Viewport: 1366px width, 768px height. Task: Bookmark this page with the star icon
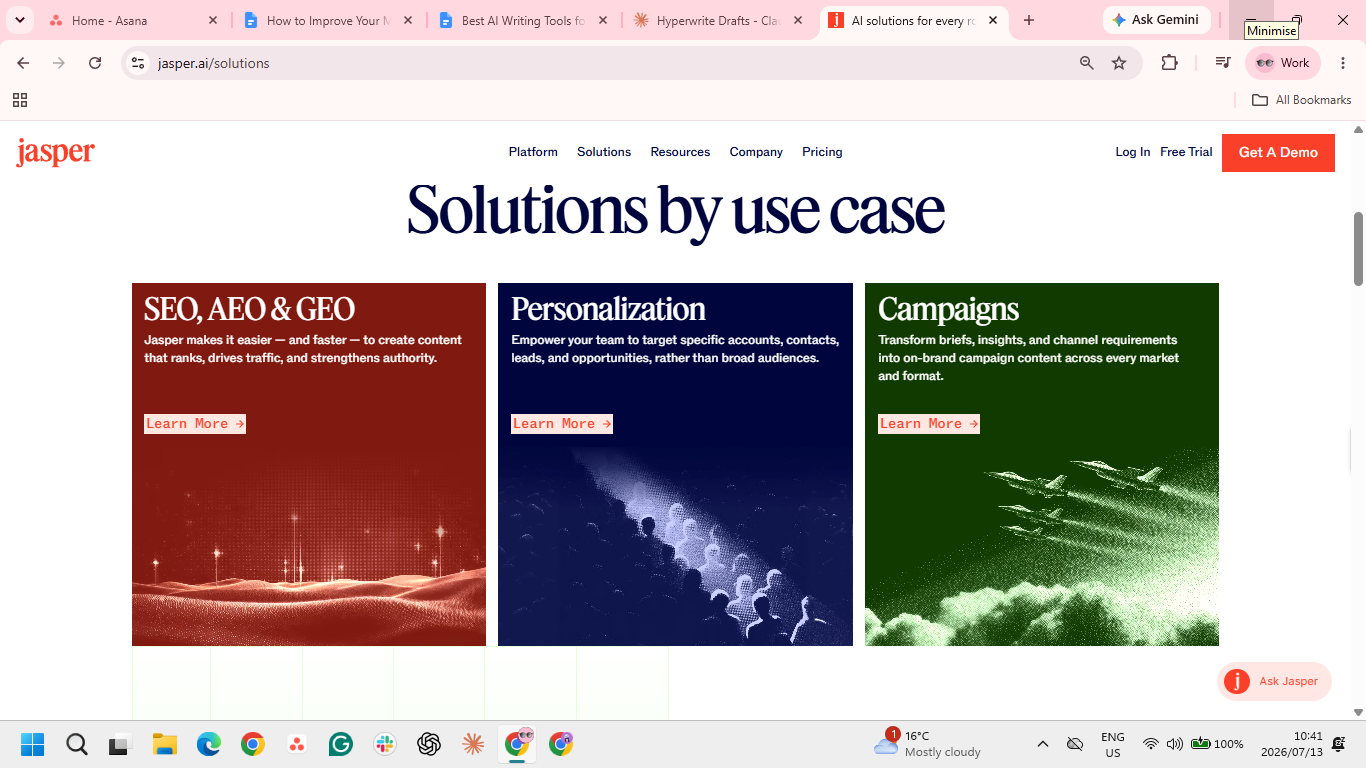(1119, 63)
